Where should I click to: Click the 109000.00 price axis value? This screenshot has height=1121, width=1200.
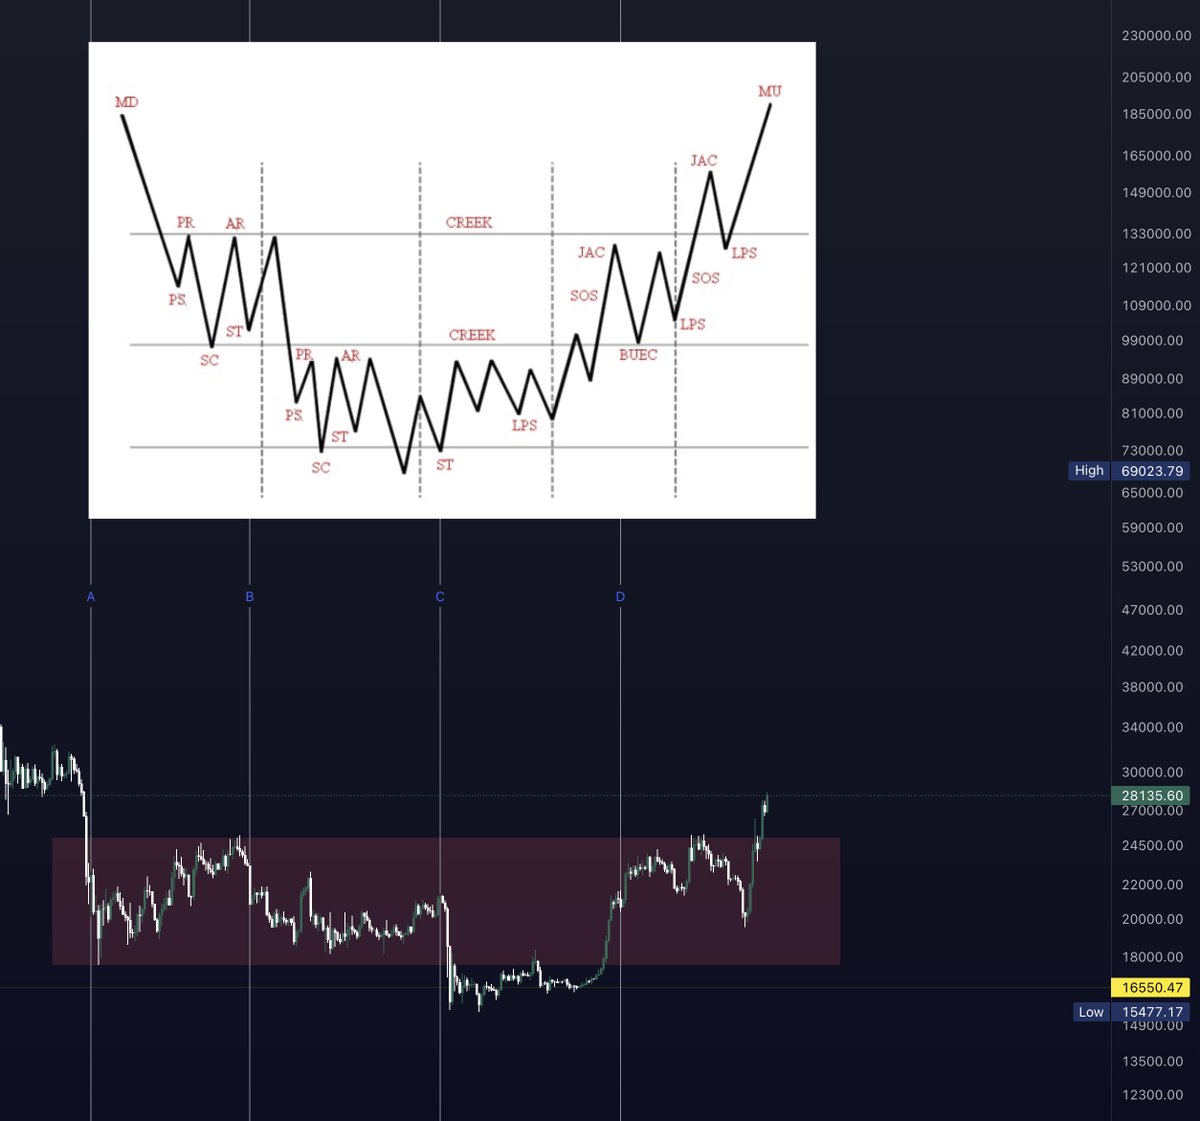pyautogui.click(x=1156, y=306)
